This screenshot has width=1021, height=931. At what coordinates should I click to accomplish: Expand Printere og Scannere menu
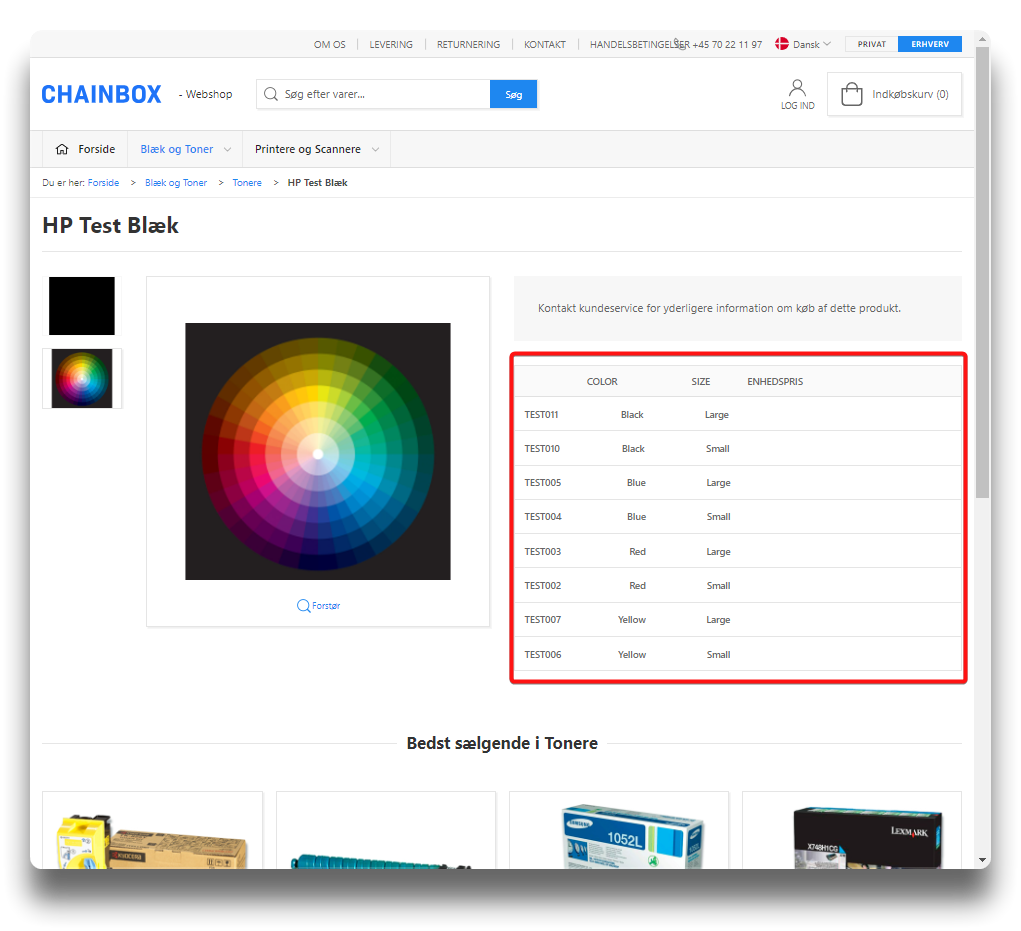(316, 149)
